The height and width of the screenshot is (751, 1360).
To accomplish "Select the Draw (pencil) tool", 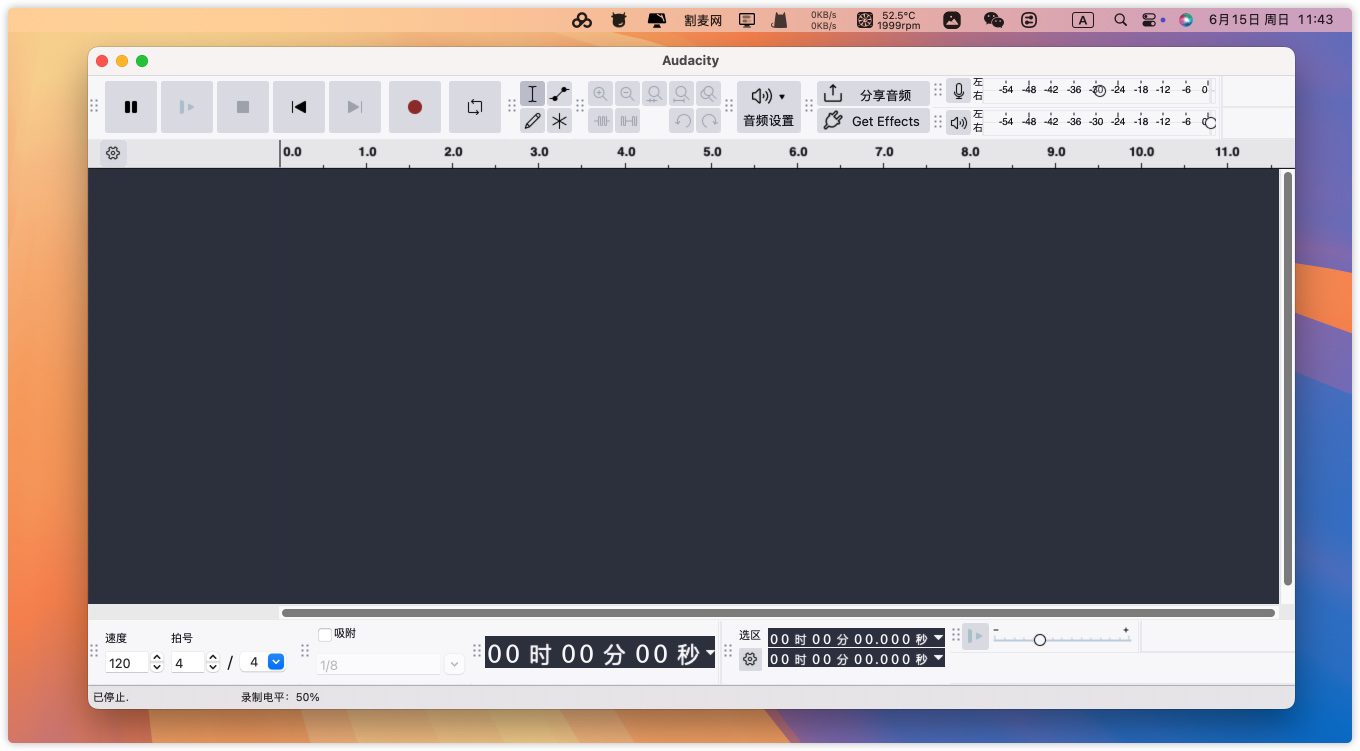I will click(532, 121).
